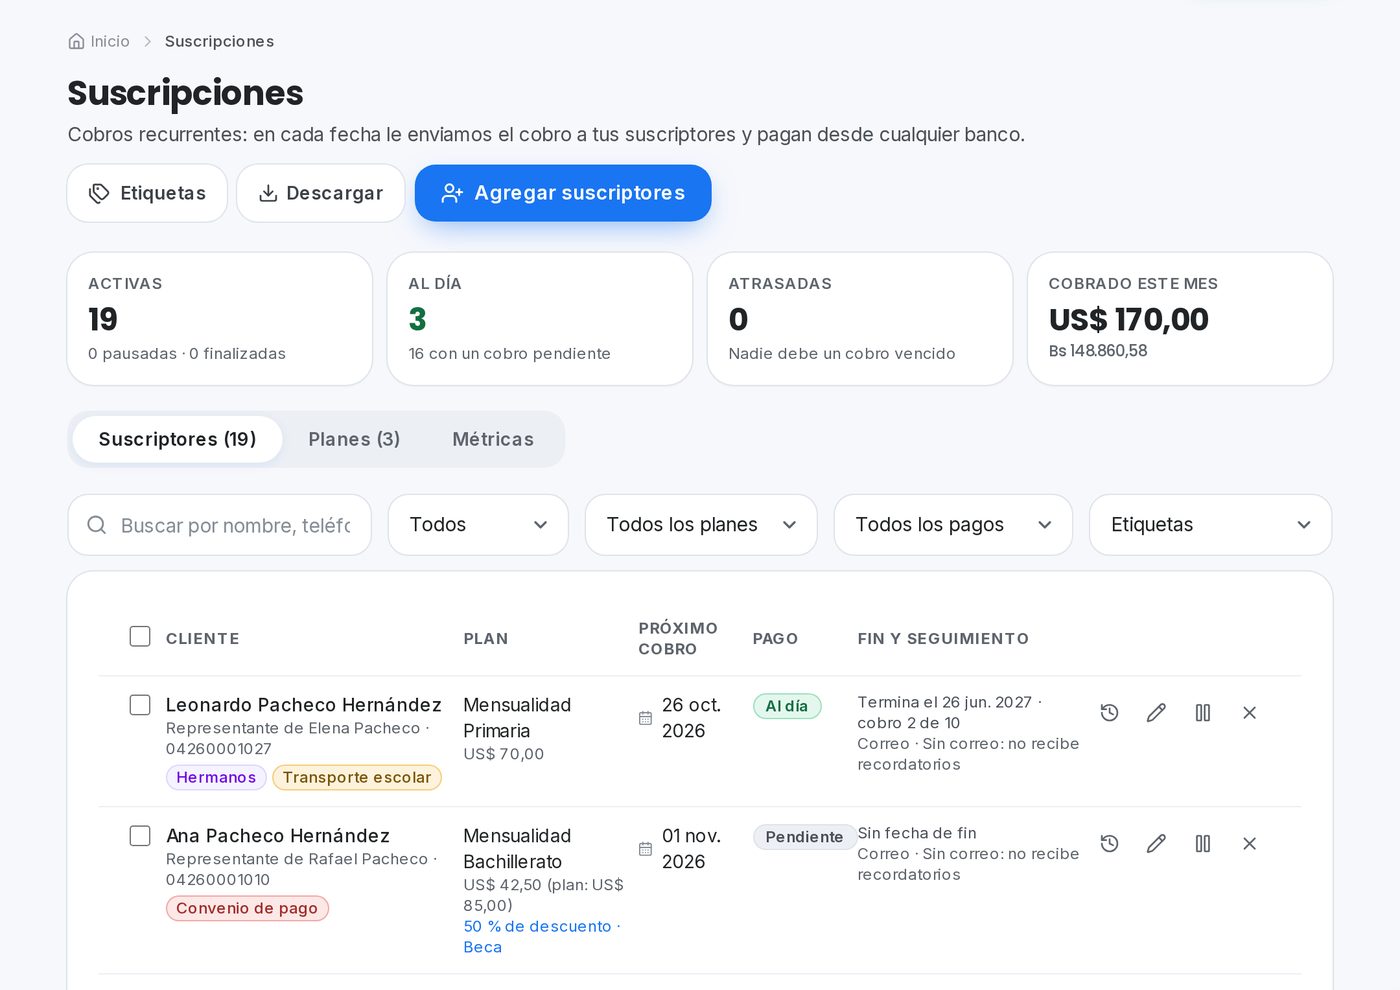Click the Convenio de pago tag
The height and width of the screenshot is (990, 1400).
[247, 909]
